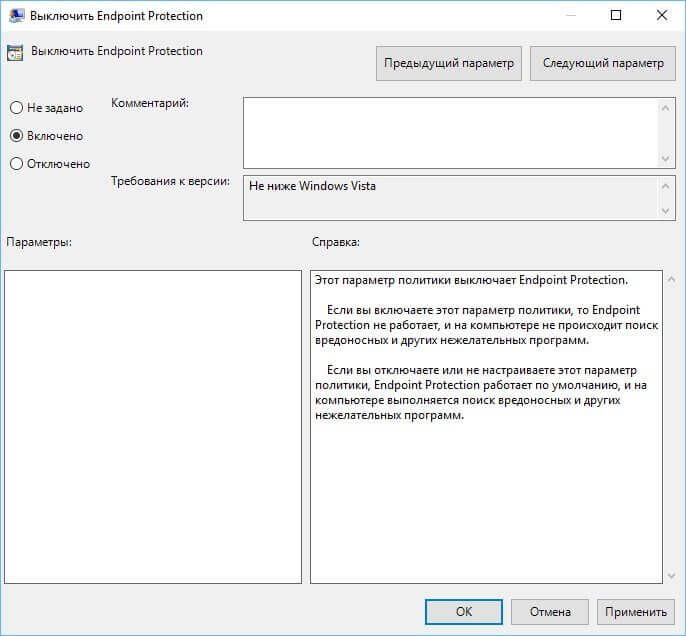686x636 pixels.
Task: Click the 'Если вы отключаете' help paragraph
Action: point(481,393)
